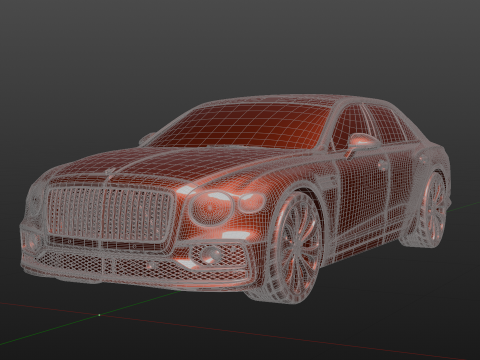Click the world origin point on the axis lines

[x=99, y=315]
